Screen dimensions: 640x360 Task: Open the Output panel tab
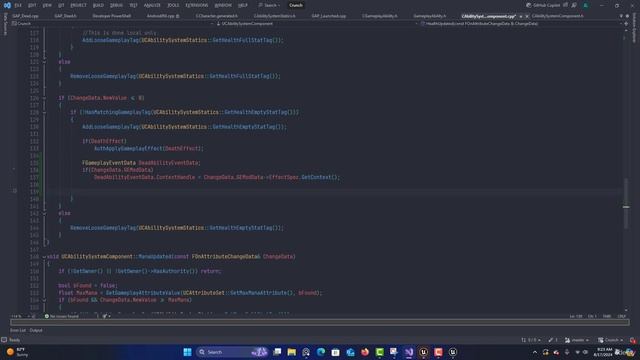point(36,330)
